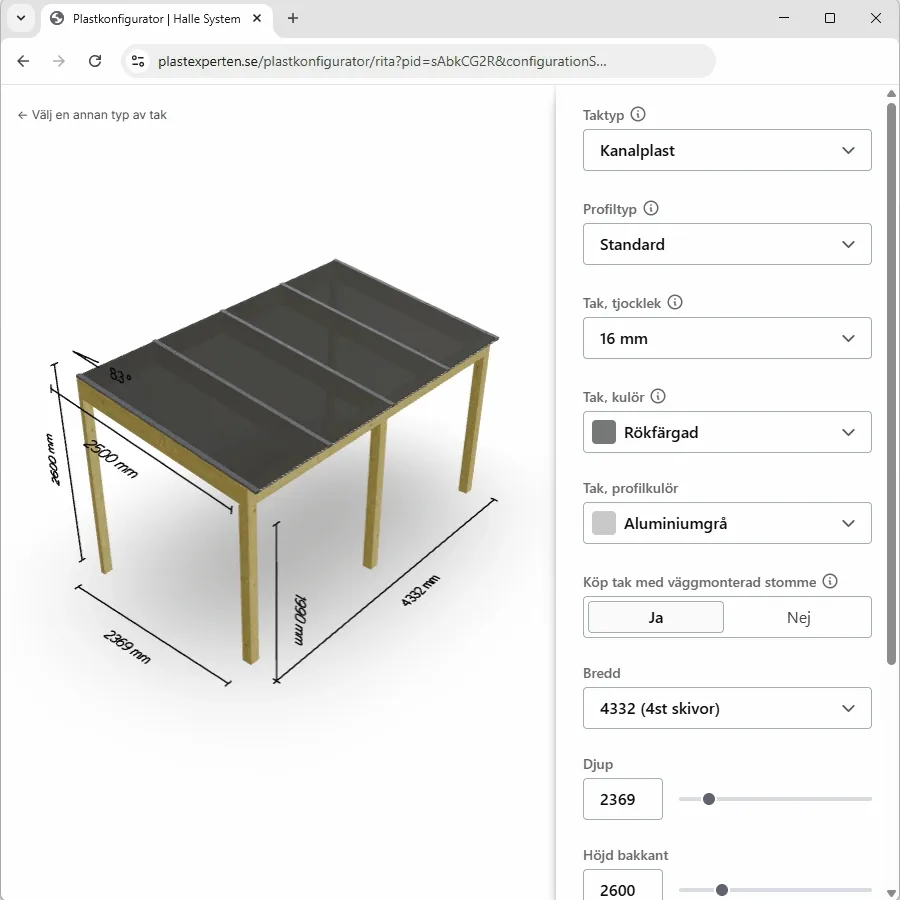The width and height of the screenshot is (900, 900).
Task: Click the 4332 mm dimension label
Action: click(x=421, y=590)
